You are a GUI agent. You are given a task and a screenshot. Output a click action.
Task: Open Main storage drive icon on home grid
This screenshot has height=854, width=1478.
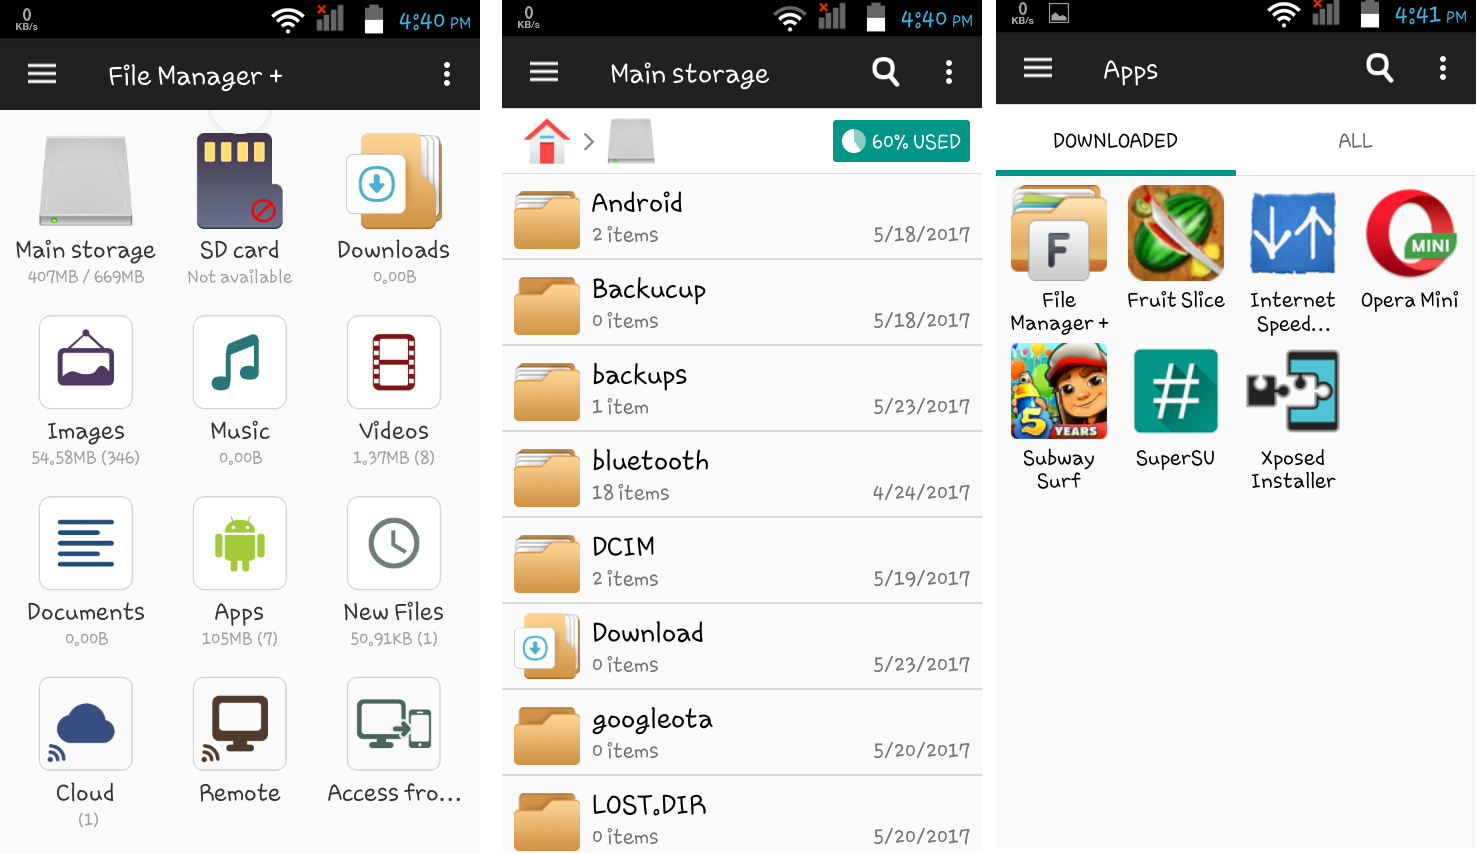click(x=86, y=181)
